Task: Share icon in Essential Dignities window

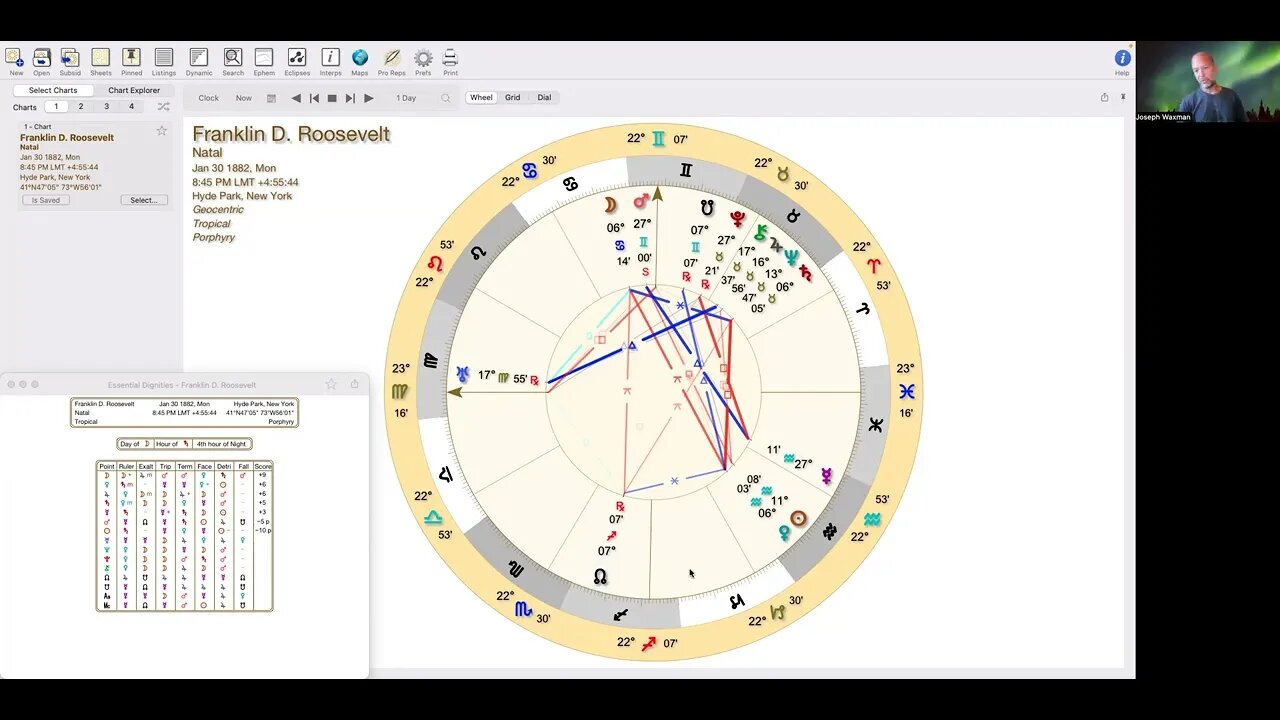Action: point(354,384)
